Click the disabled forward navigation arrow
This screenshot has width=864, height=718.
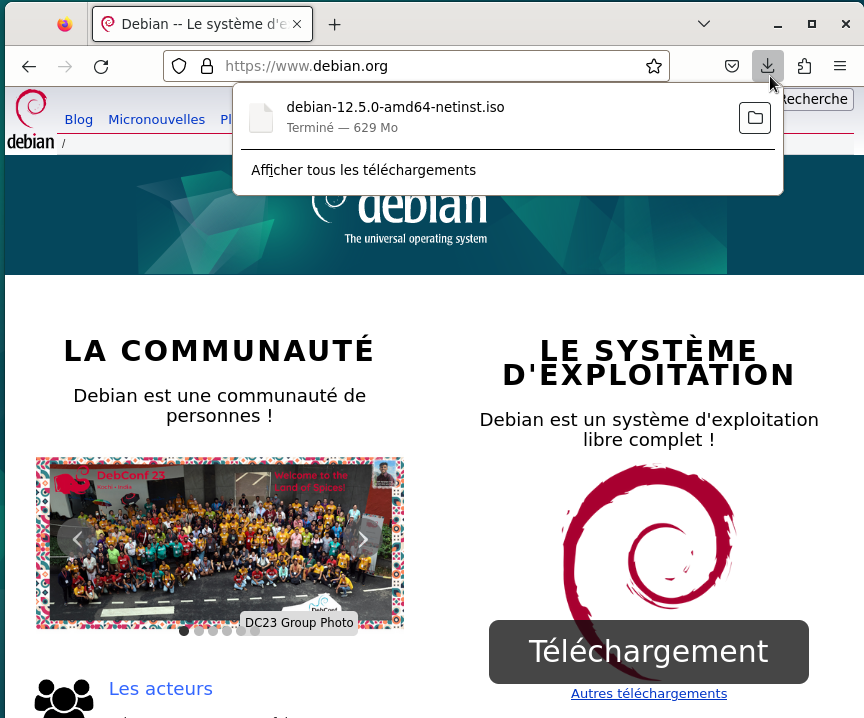click(65, 67)
